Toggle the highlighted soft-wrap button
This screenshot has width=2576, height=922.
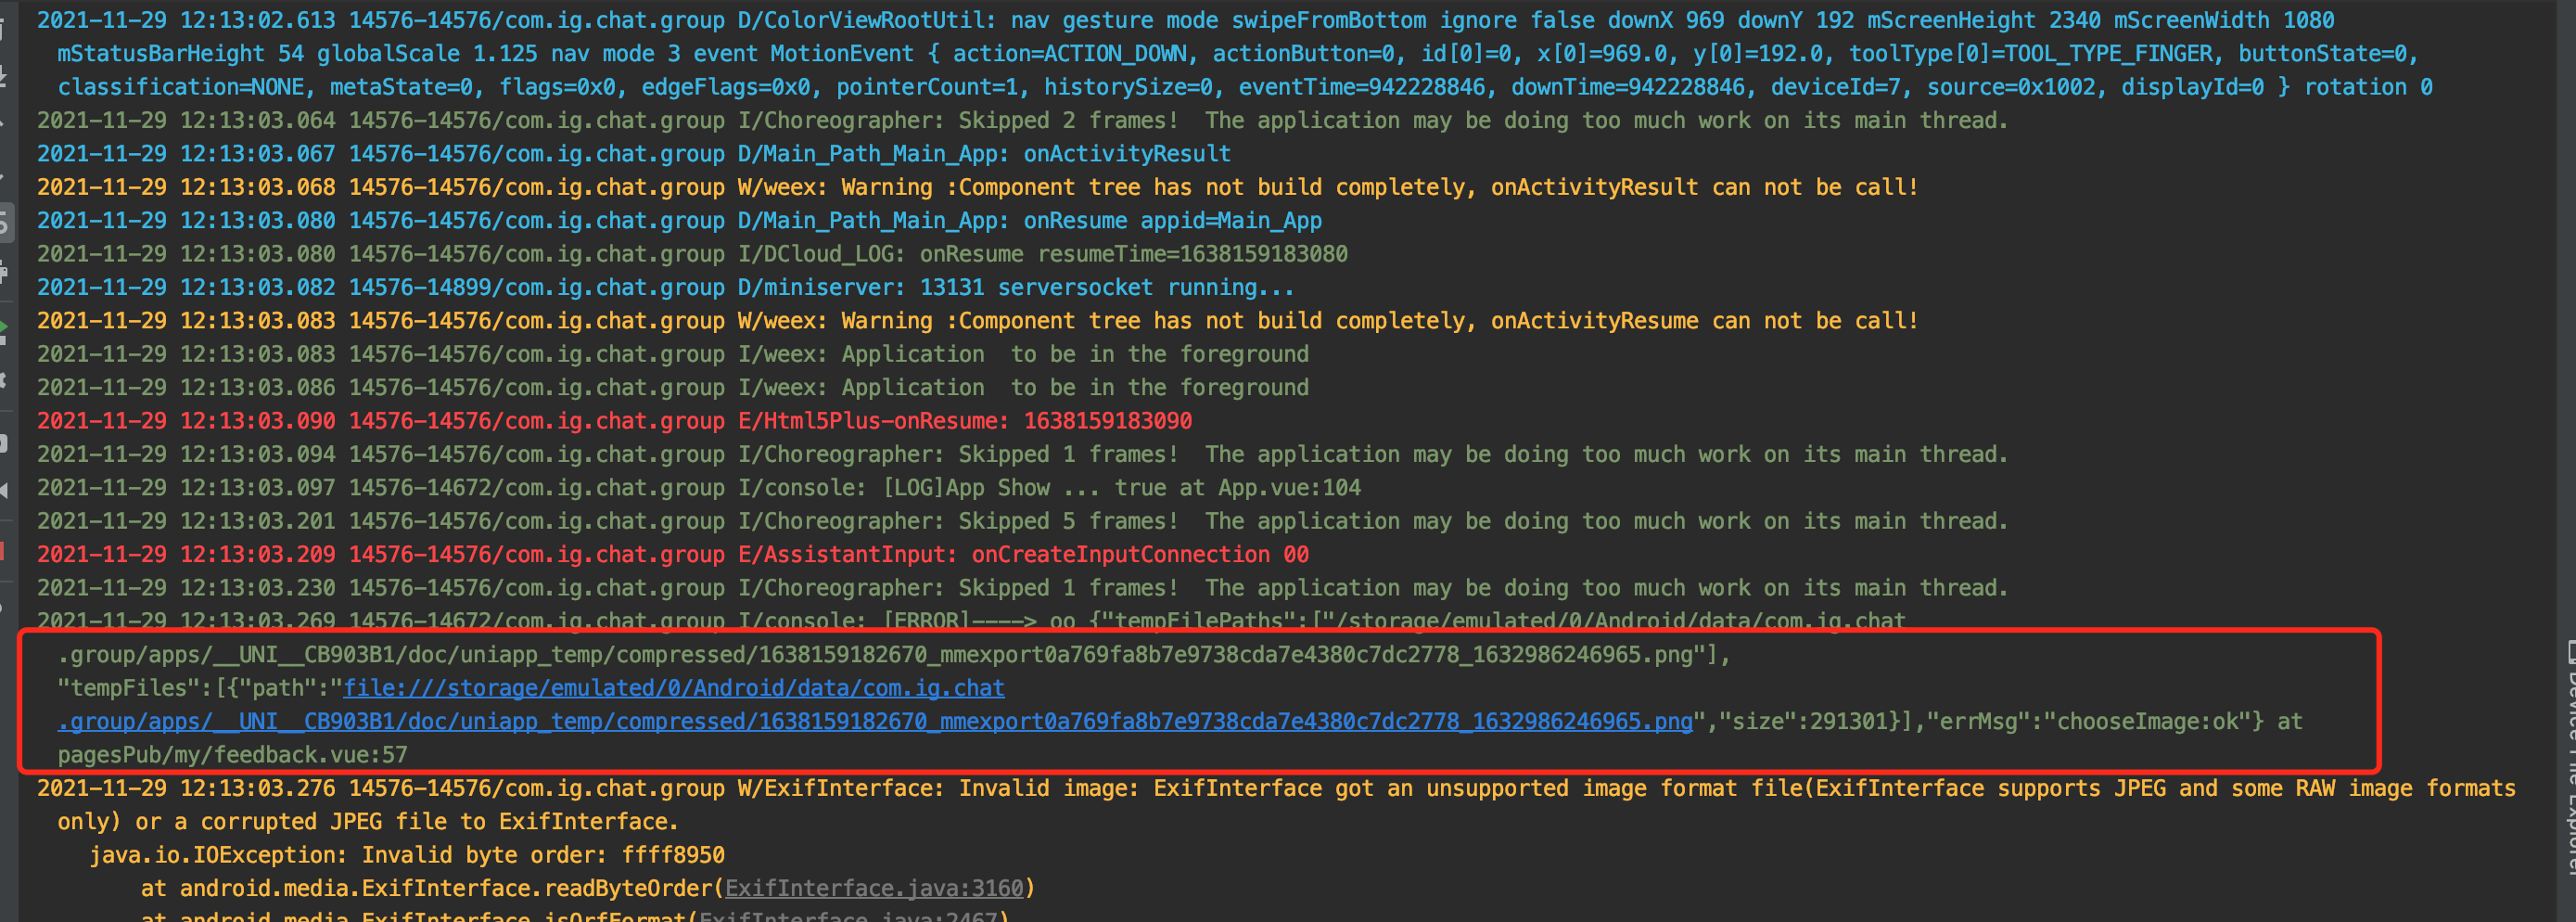click(x=4, y=224)
